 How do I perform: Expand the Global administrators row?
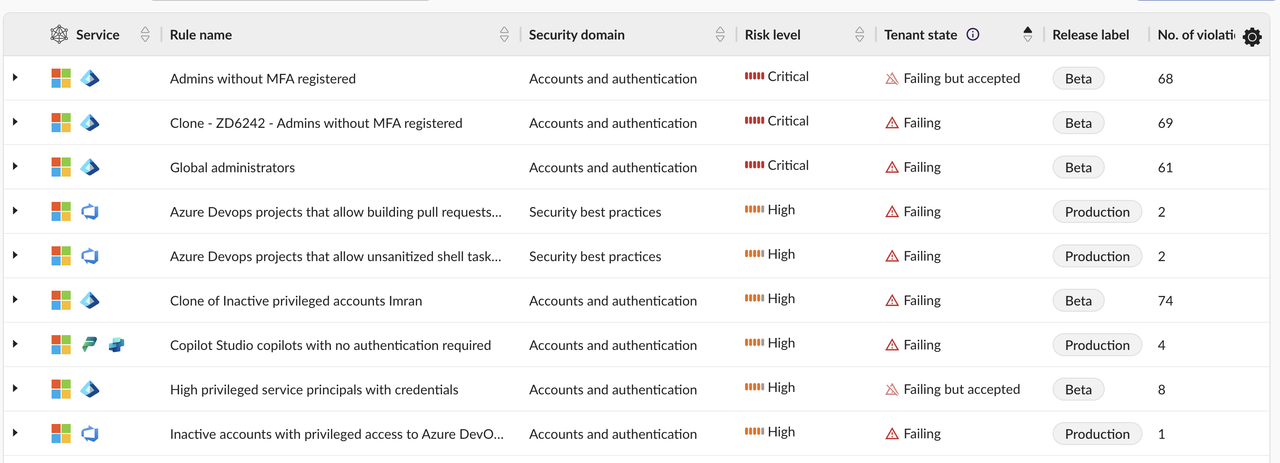point(15,167)
